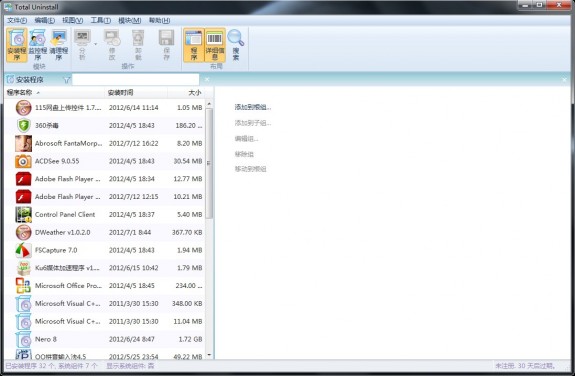Click the 分析 (Analyze) toolbar icon
Viewport: 575px width, 376px height.
(x=82, y=45)
